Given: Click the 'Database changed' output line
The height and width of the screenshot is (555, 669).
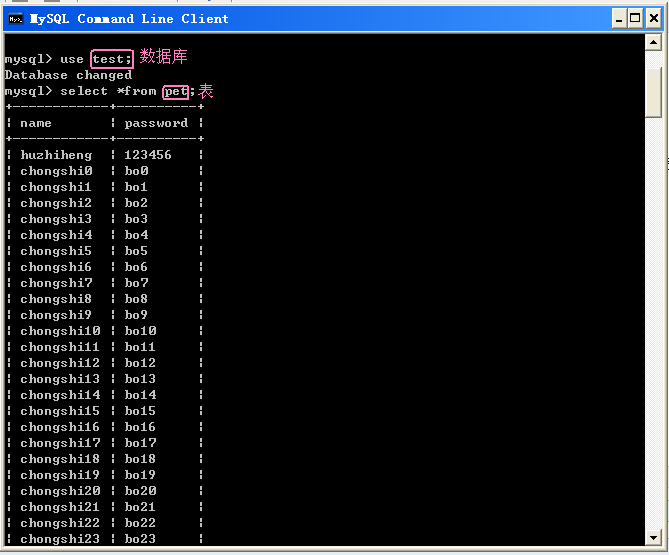Looking at the screenshot, I should tap(68, 75).
